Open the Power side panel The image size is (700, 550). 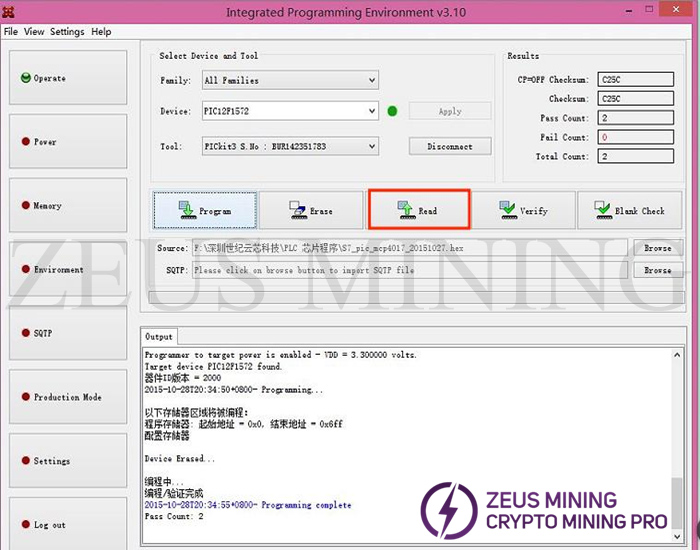[x=67, y=142]
